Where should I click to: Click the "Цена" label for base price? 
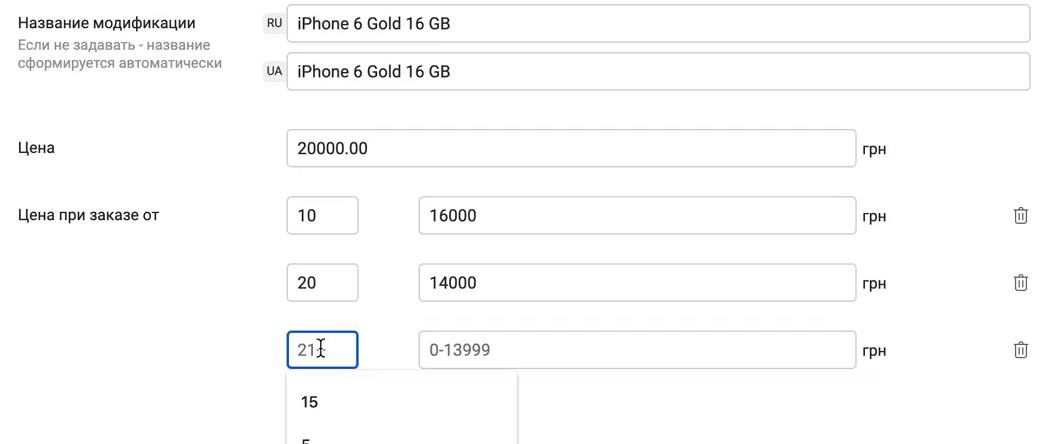pos(36,148)
